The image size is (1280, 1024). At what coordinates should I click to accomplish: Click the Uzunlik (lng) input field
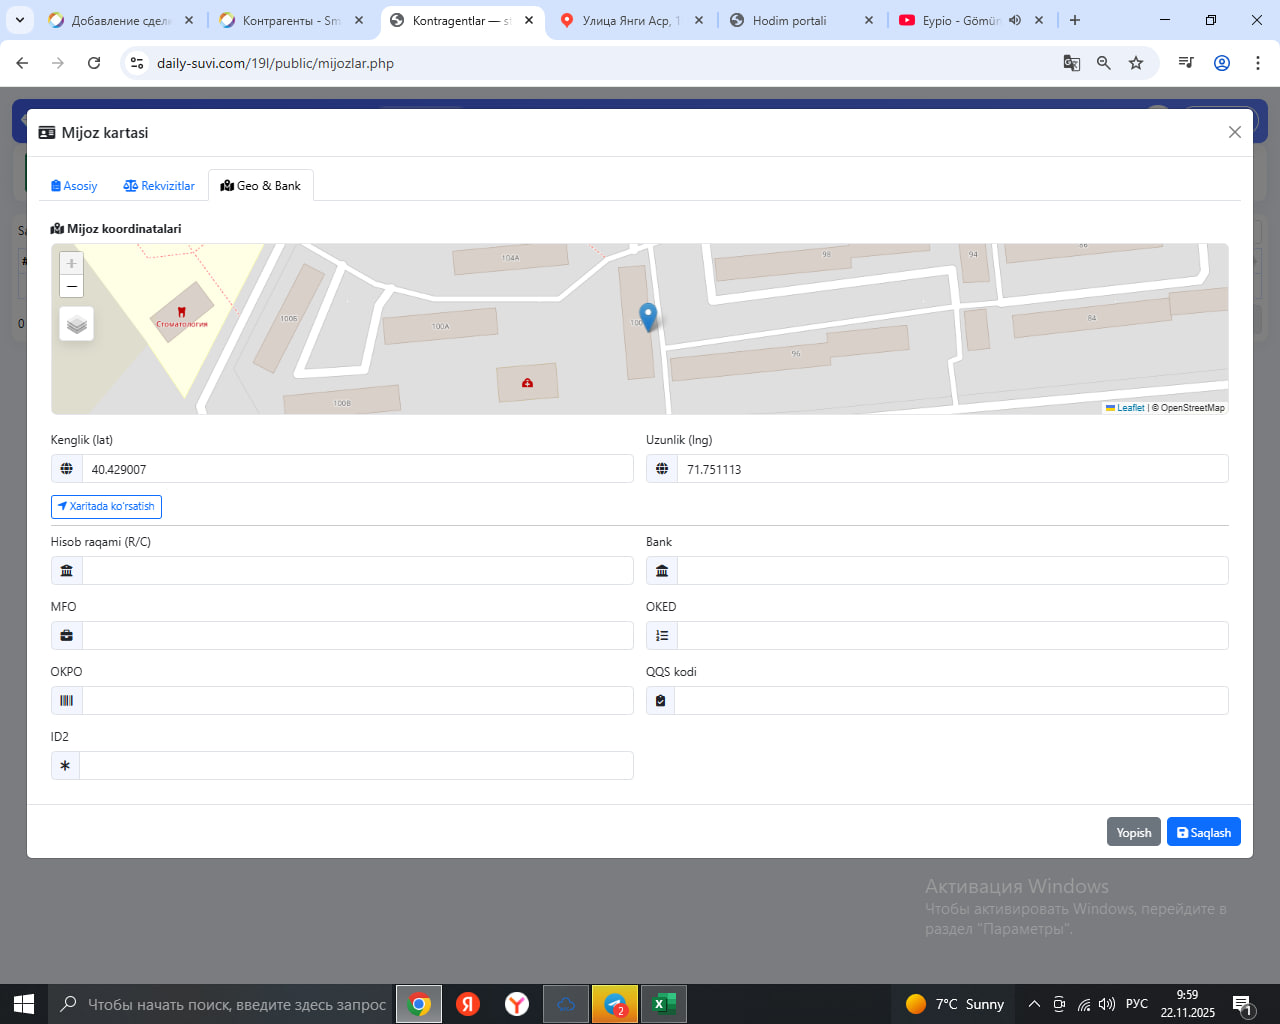[951, 469]
